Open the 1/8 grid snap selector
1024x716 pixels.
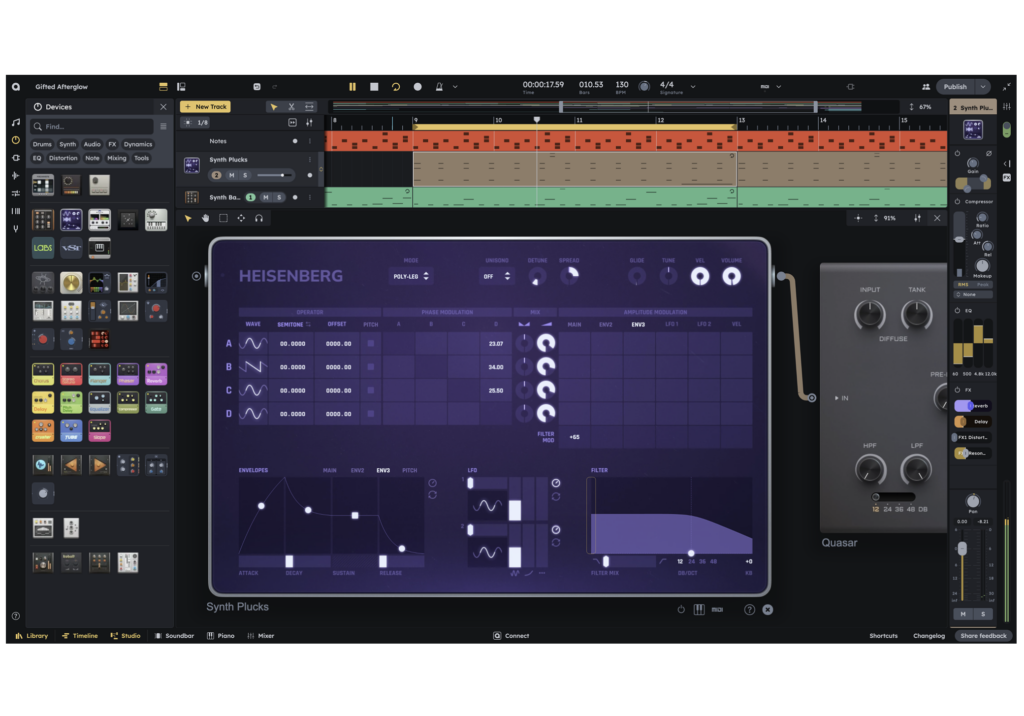click(197, 122)
